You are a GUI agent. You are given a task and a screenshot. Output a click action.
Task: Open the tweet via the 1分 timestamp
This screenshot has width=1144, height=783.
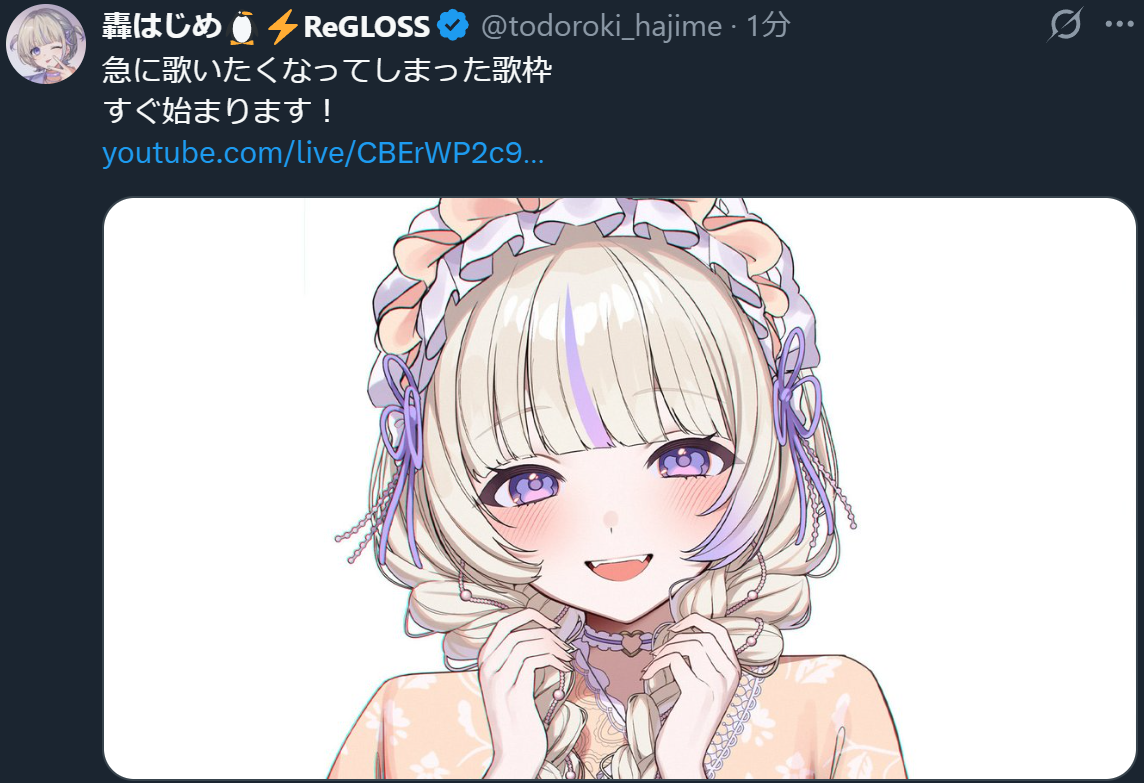pyautogui.click(x=768, y=26)
